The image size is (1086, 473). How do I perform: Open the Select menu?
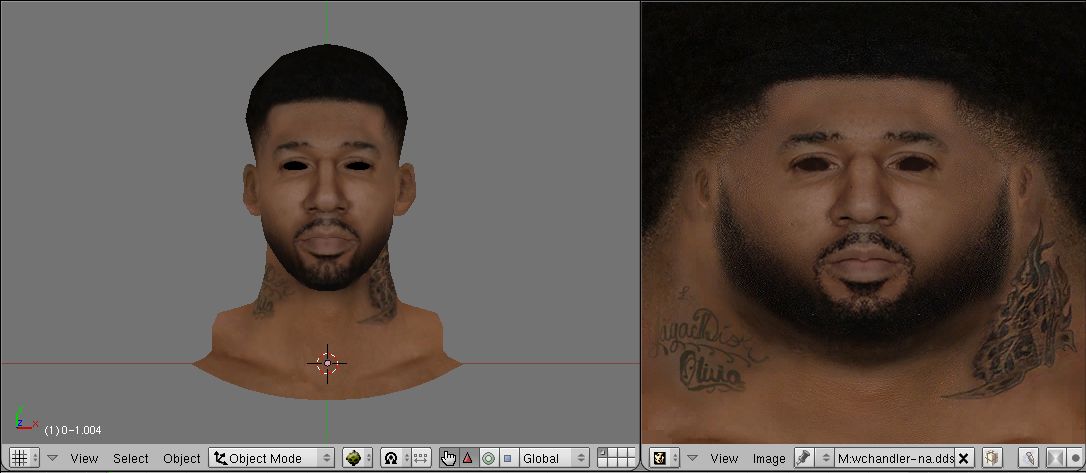point(130,458)
